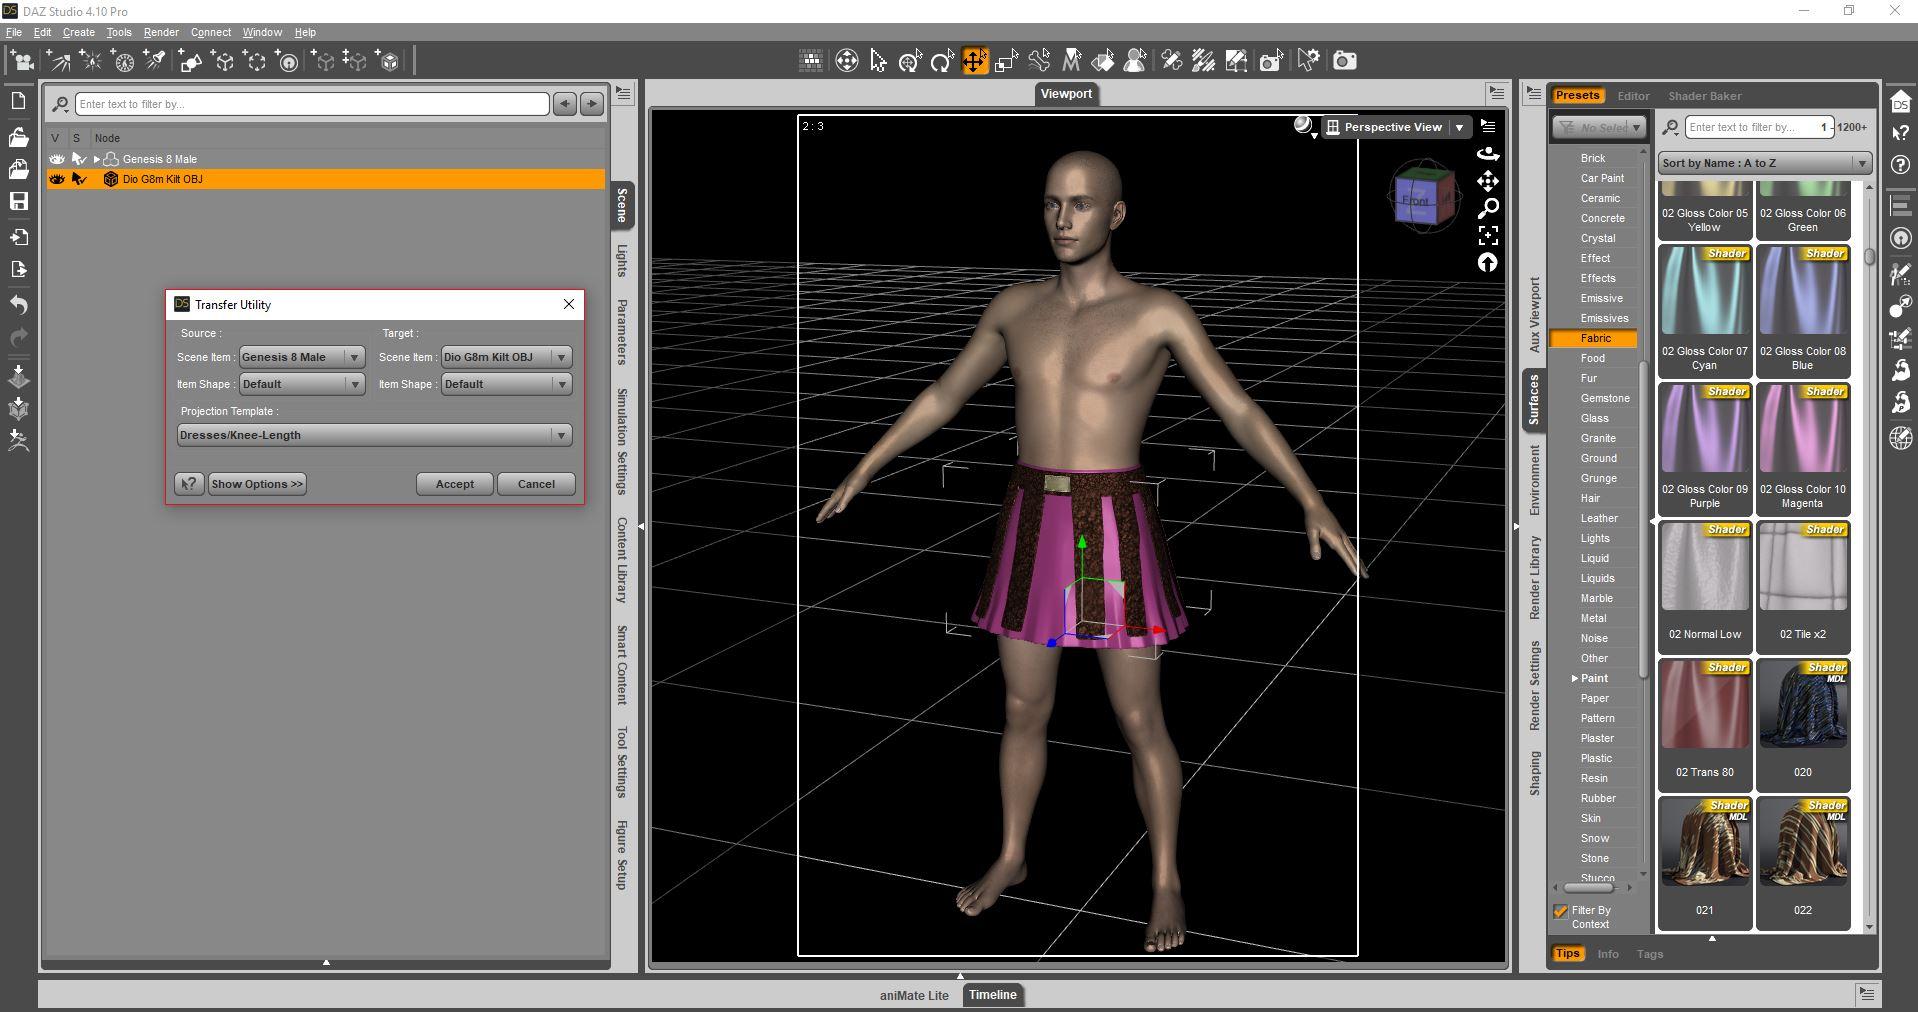Select the highlighted Translate tool
1918x1012 pixels.
974,61
